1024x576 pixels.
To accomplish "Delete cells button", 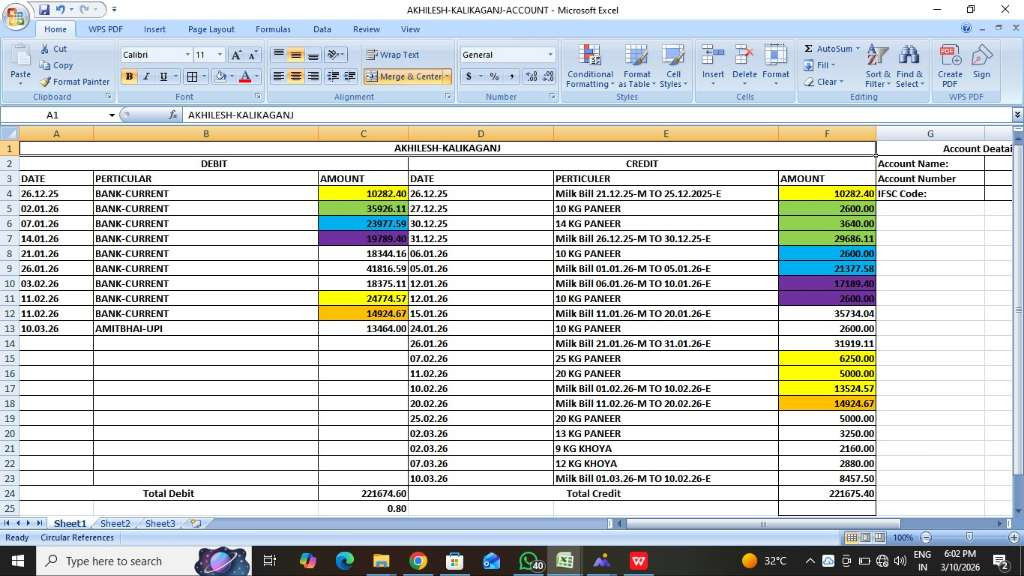I will (744, 66).
